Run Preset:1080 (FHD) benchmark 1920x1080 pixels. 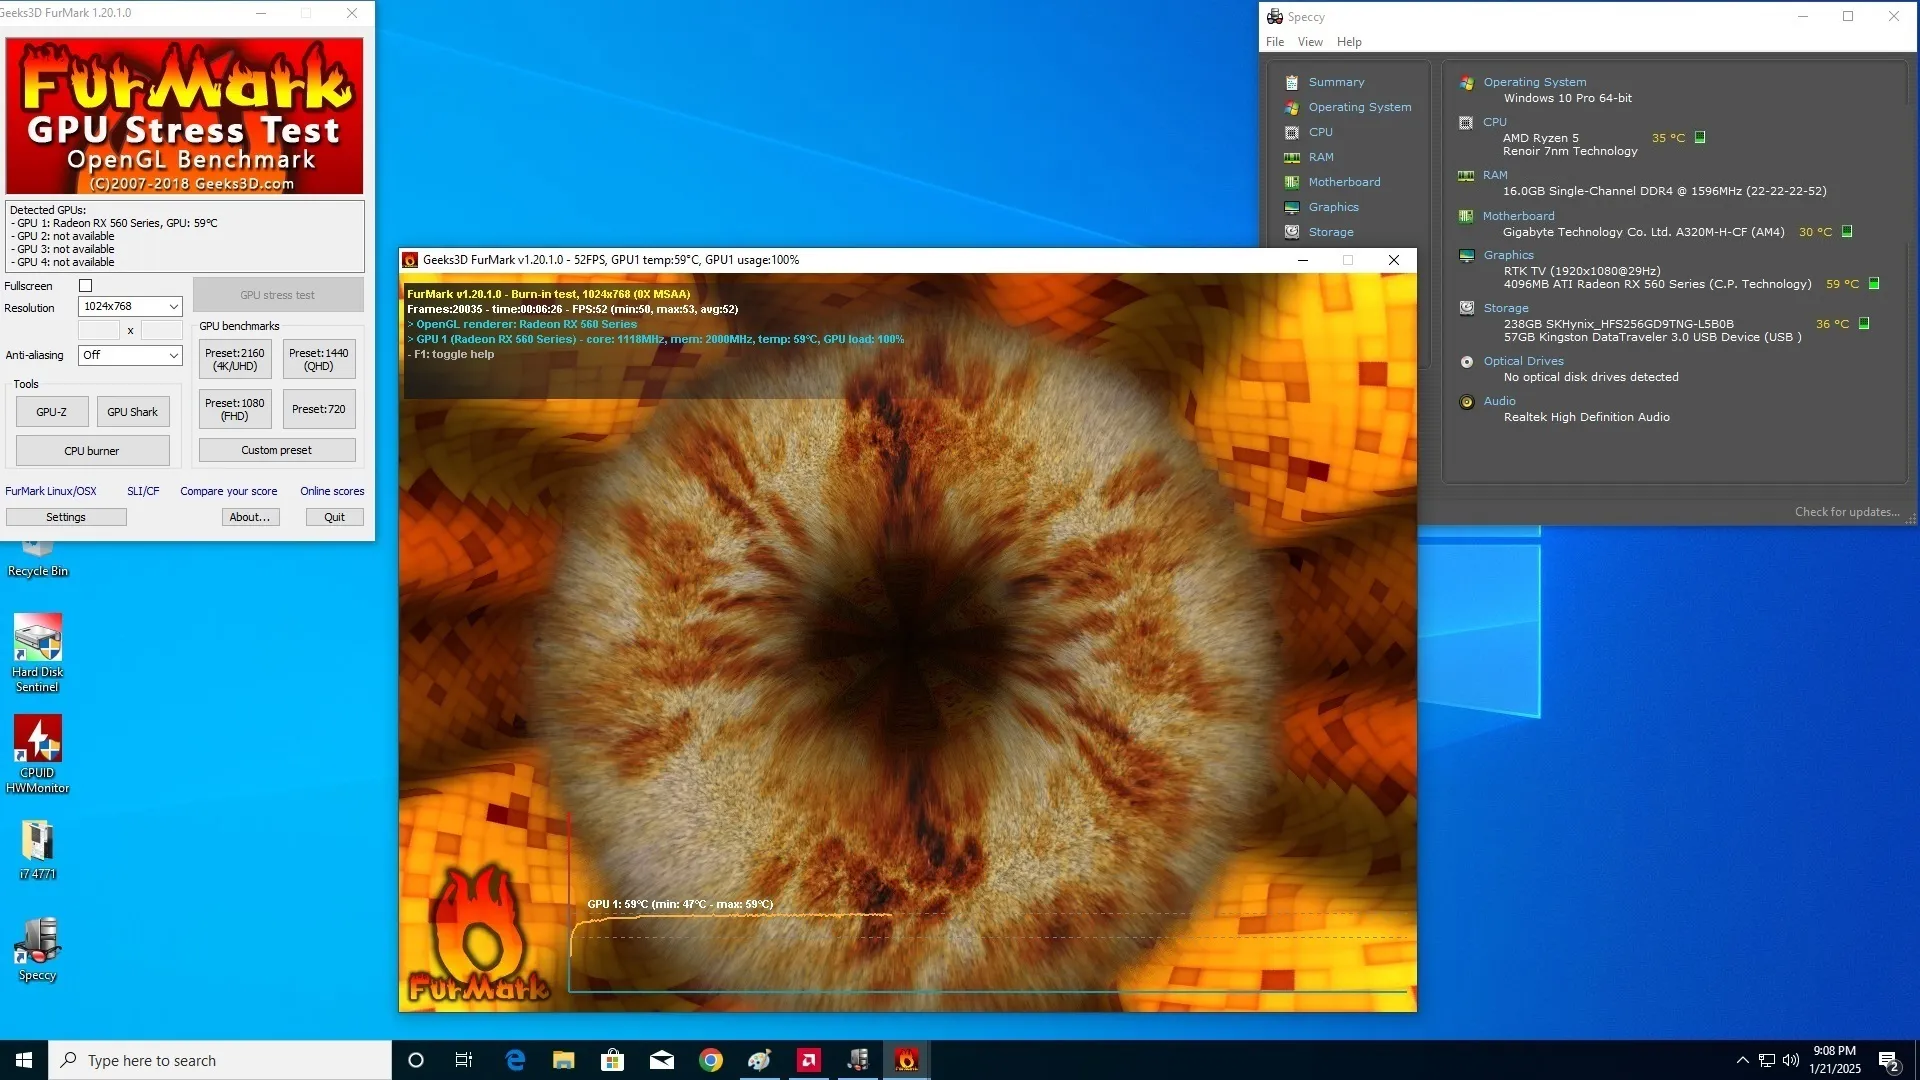(x=235, y=410)
